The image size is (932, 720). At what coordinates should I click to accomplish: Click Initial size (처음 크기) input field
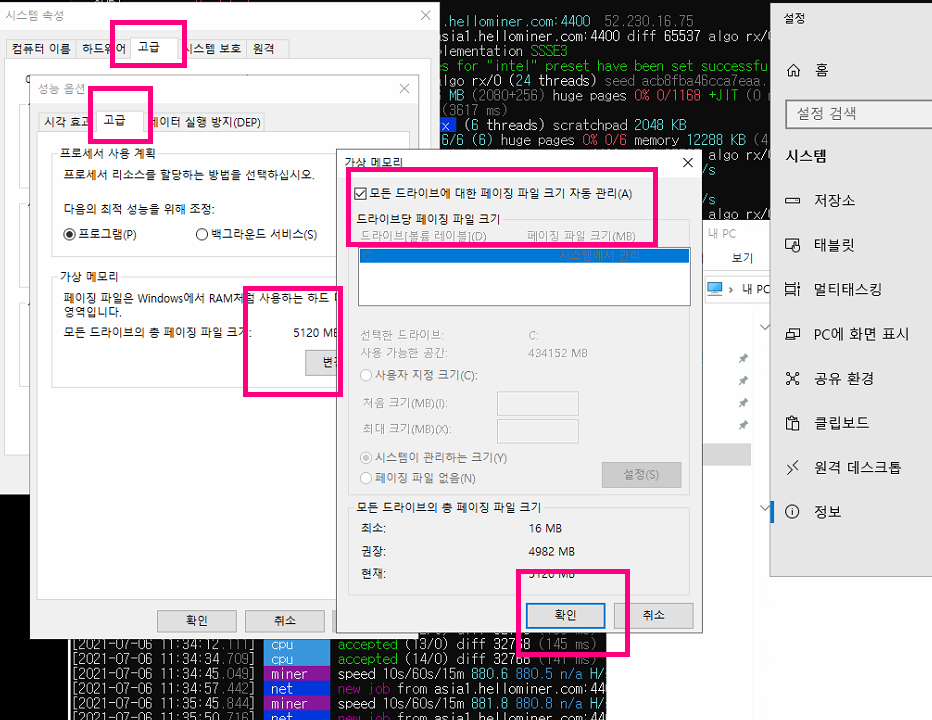pyautogui.click(x=538, y=403)
